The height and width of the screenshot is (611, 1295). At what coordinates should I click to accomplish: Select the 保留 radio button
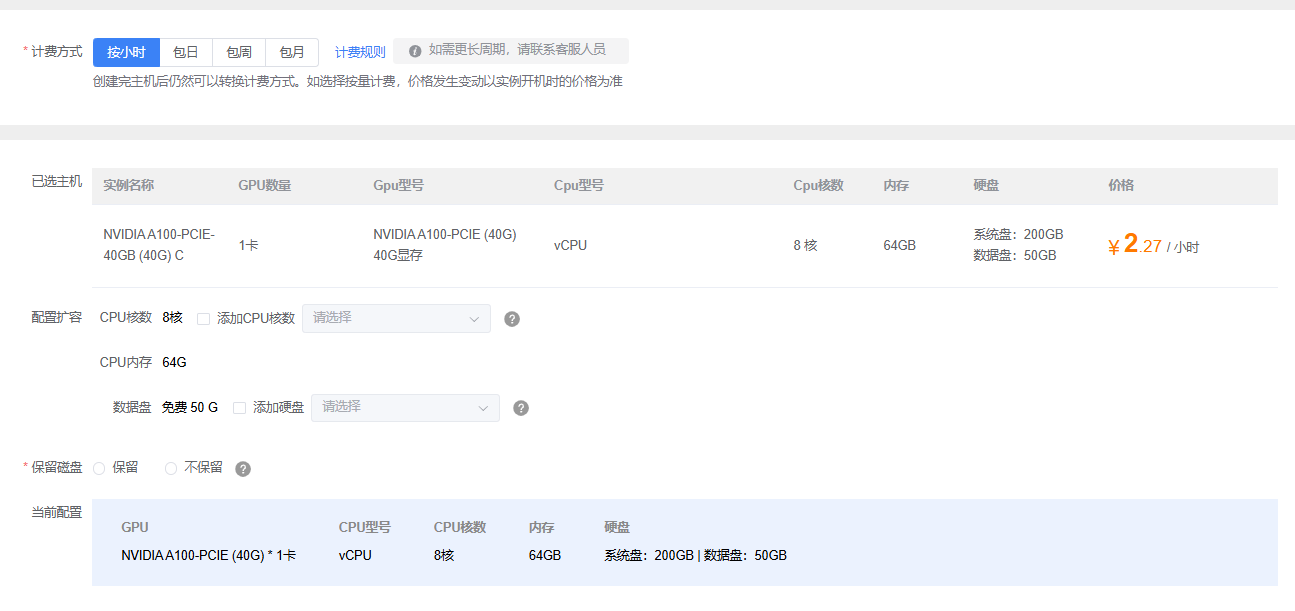100,468
